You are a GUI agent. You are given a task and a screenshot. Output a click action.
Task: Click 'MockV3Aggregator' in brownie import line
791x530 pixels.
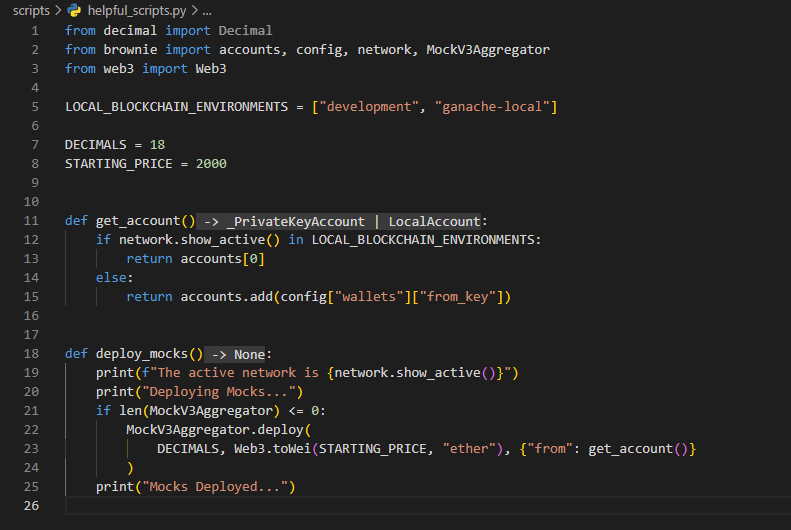tap(488, 50)
